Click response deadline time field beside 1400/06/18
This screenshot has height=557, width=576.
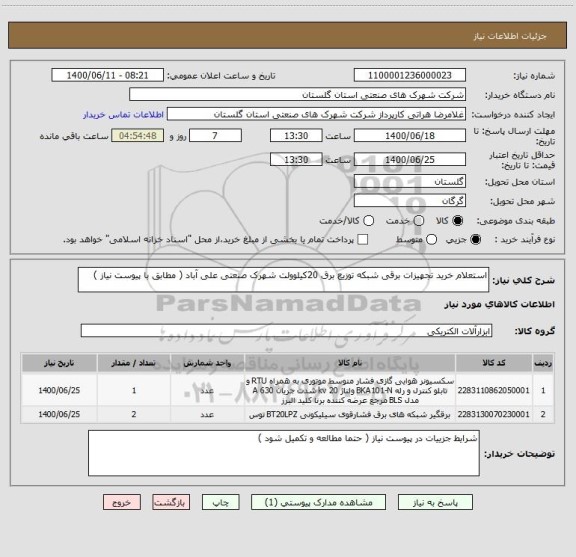tap(296, 136)
